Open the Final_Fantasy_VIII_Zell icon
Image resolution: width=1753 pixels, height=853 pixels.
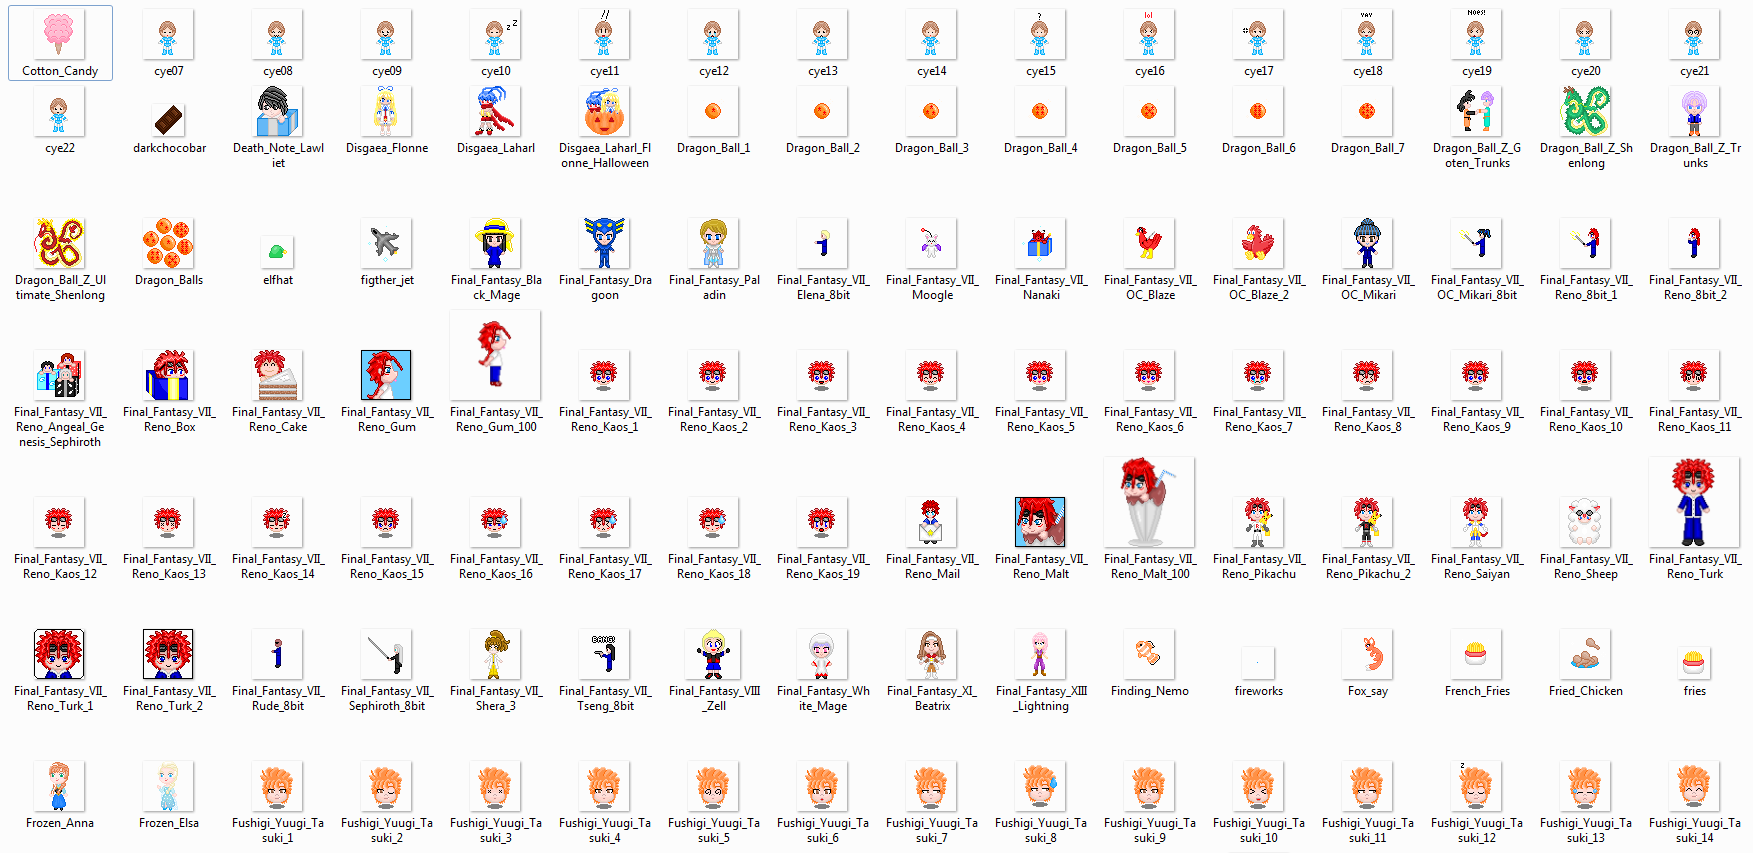[x=713, y=654]
